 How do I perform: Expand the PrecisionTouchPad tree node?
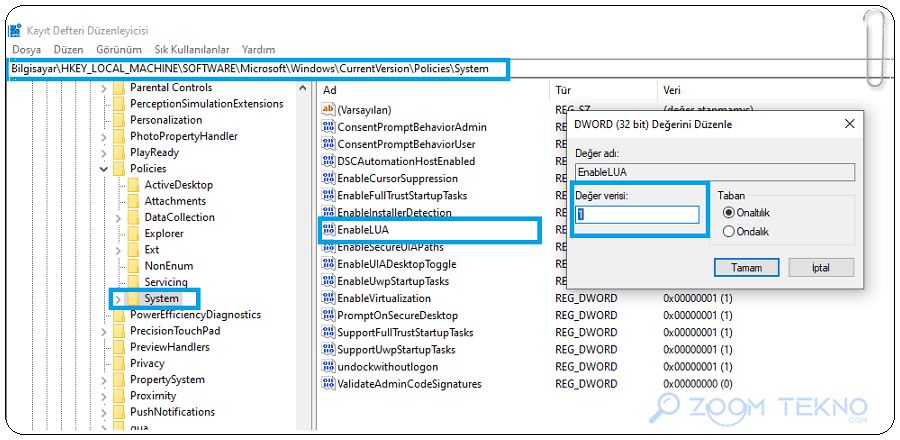(x=103, y=332)
